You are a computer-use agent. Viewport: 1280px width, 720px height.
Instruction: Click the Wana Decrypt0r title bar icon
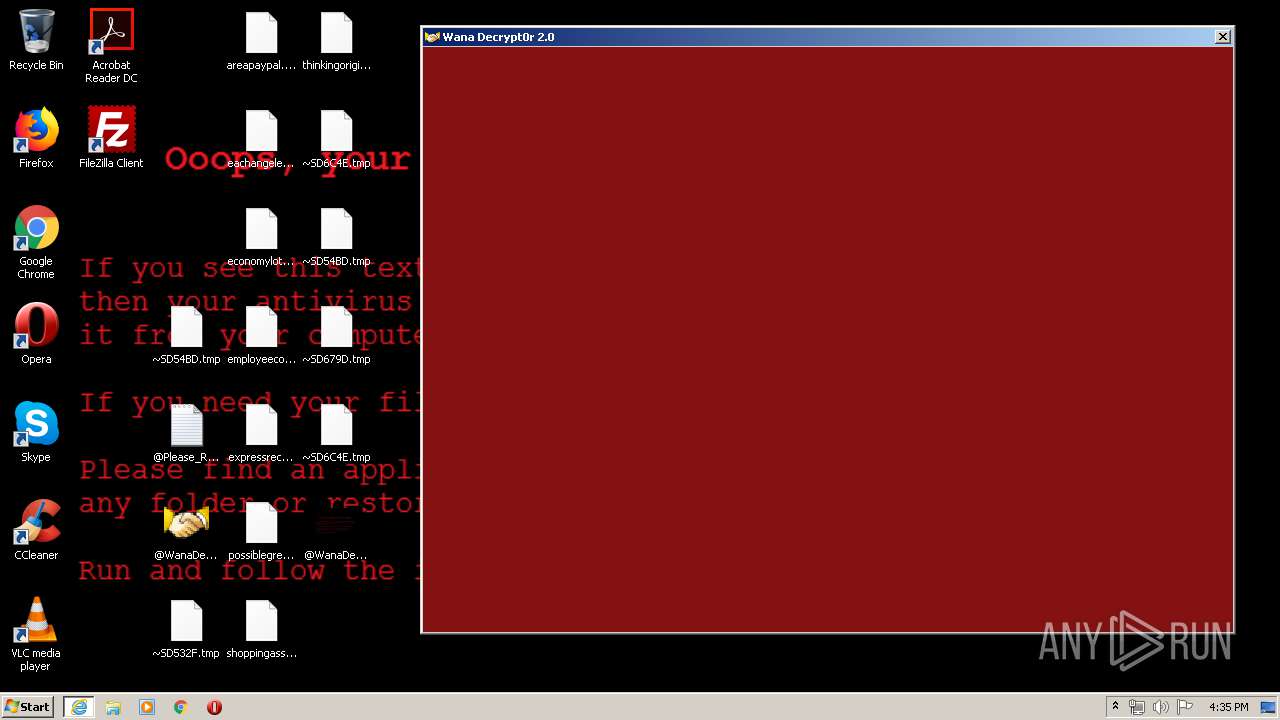432,37
